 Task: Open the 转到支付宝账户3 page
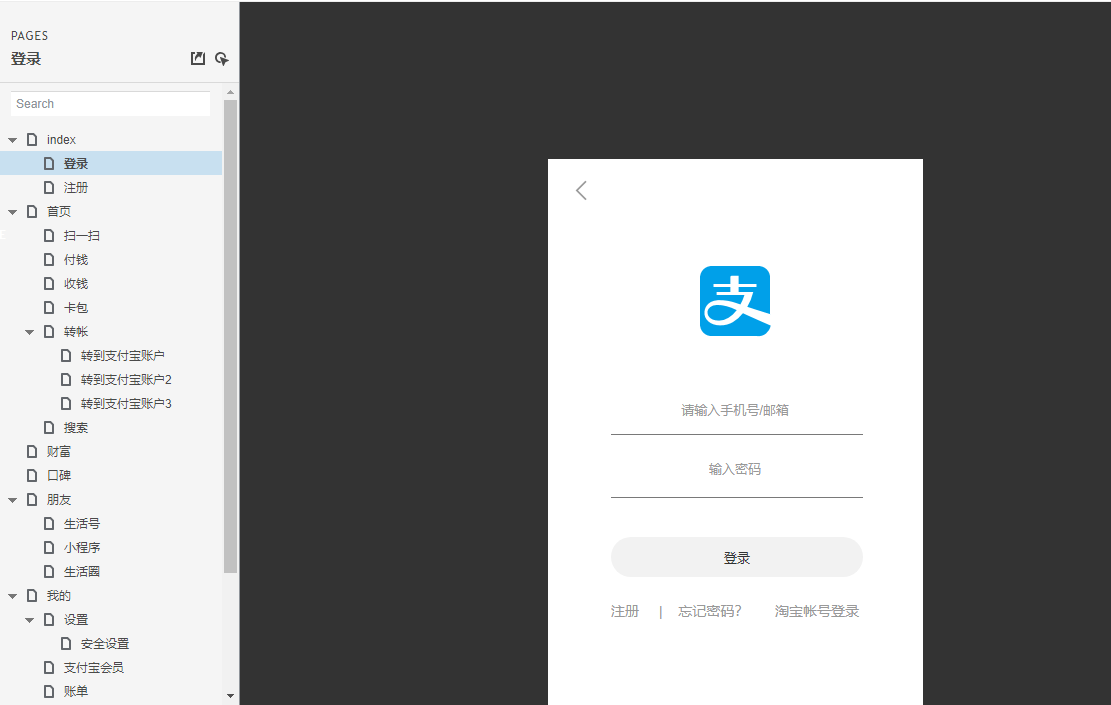126,404
